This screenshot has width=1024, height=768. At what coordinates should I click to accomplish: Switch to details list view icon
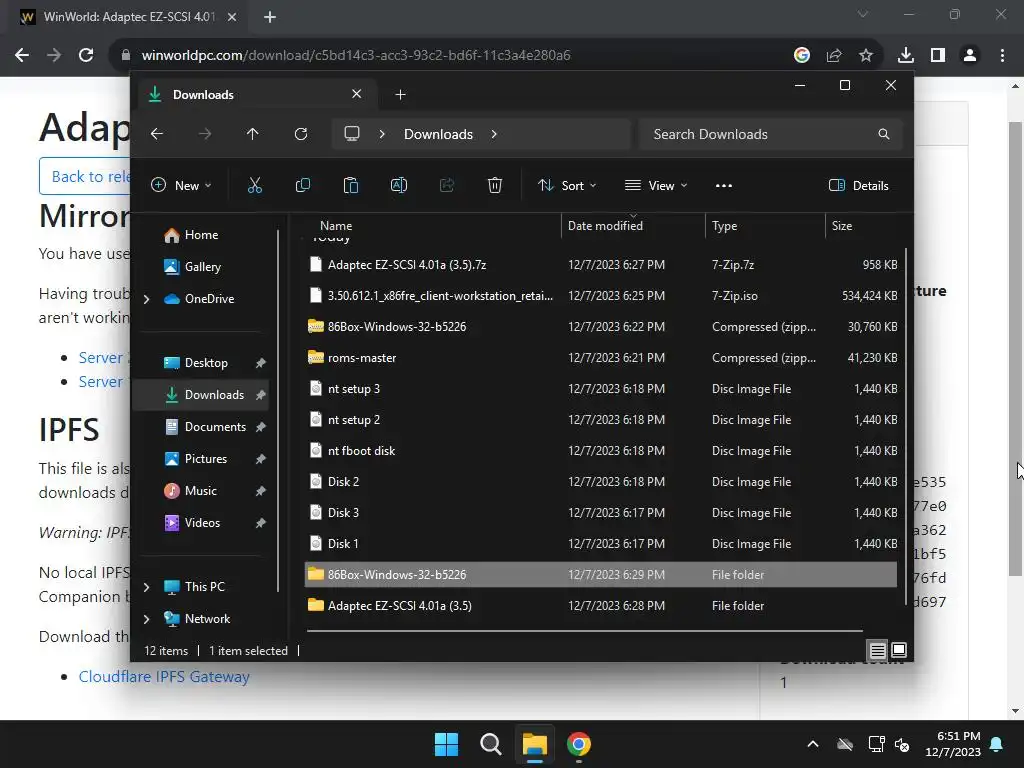pos(878,650)
